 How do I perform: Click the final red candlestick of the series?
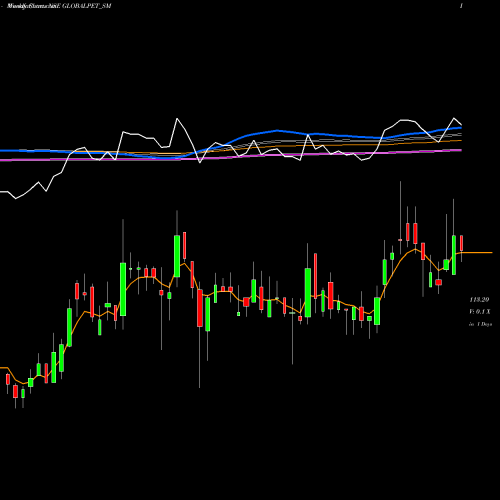[461, 243]
